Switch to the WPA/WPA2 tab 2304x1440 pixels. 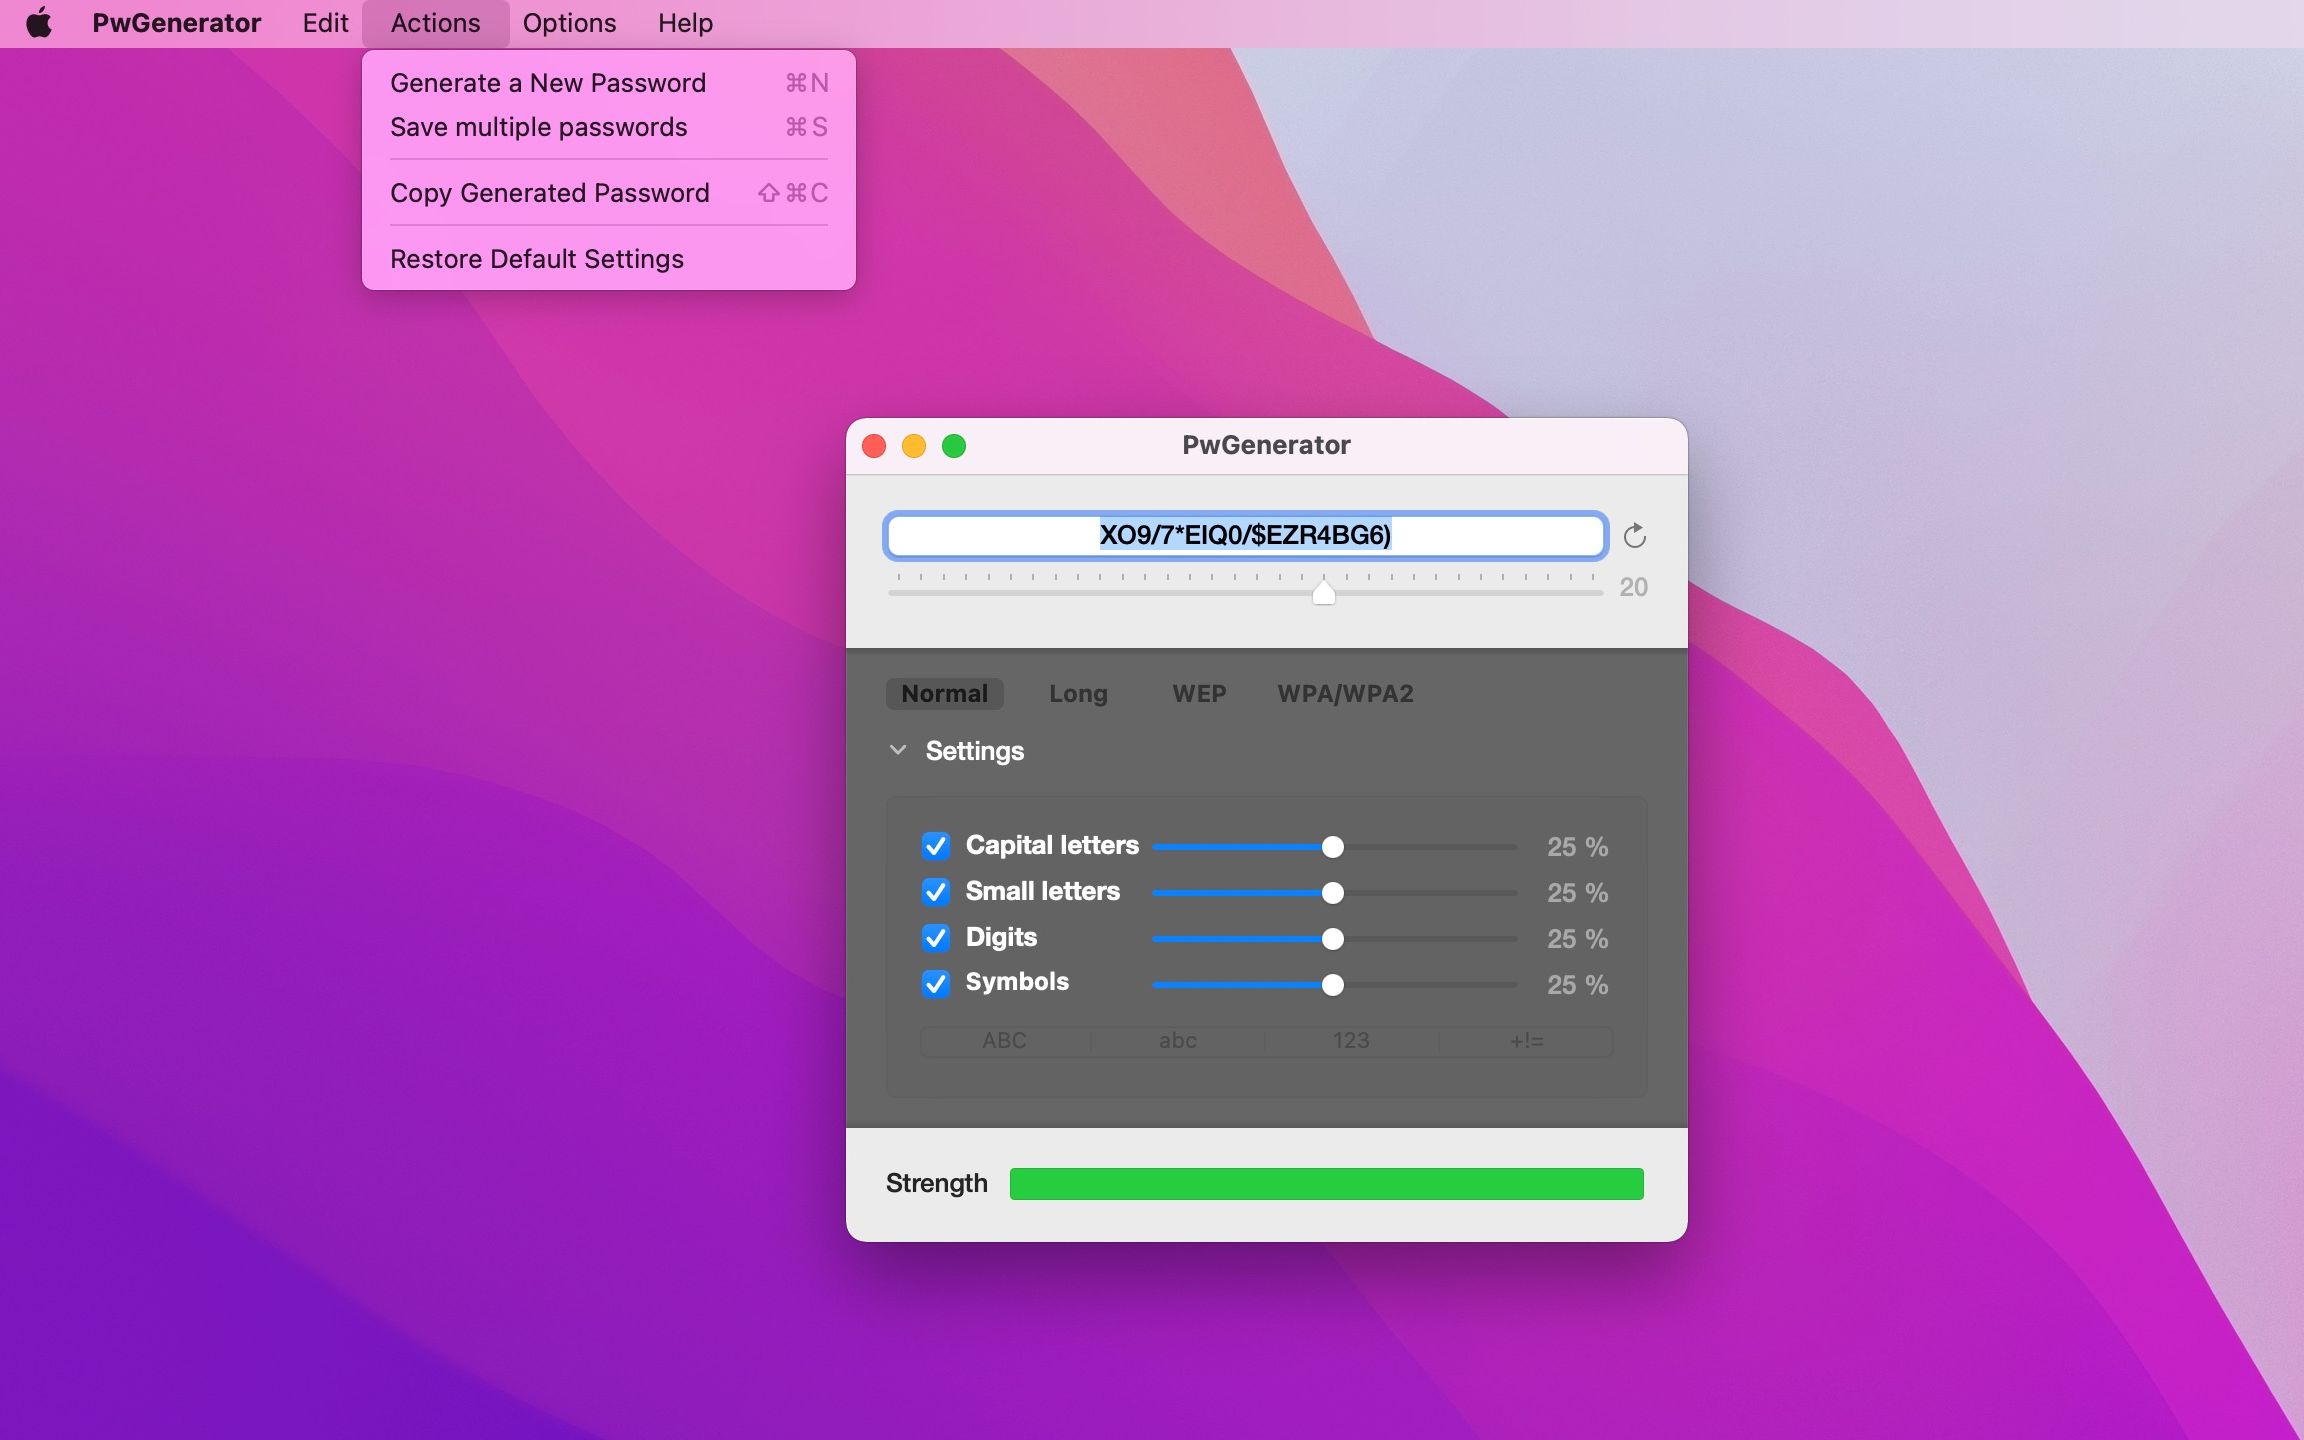pos(1347,693)
